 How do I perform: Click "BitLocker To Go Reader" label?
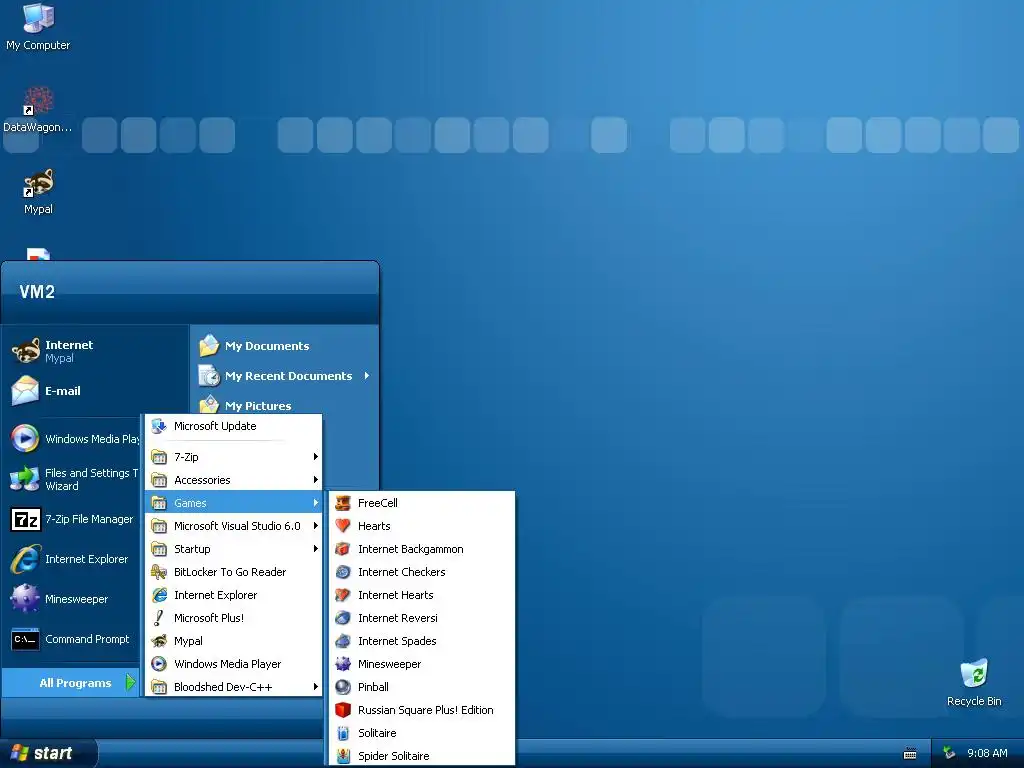[230, 572]
